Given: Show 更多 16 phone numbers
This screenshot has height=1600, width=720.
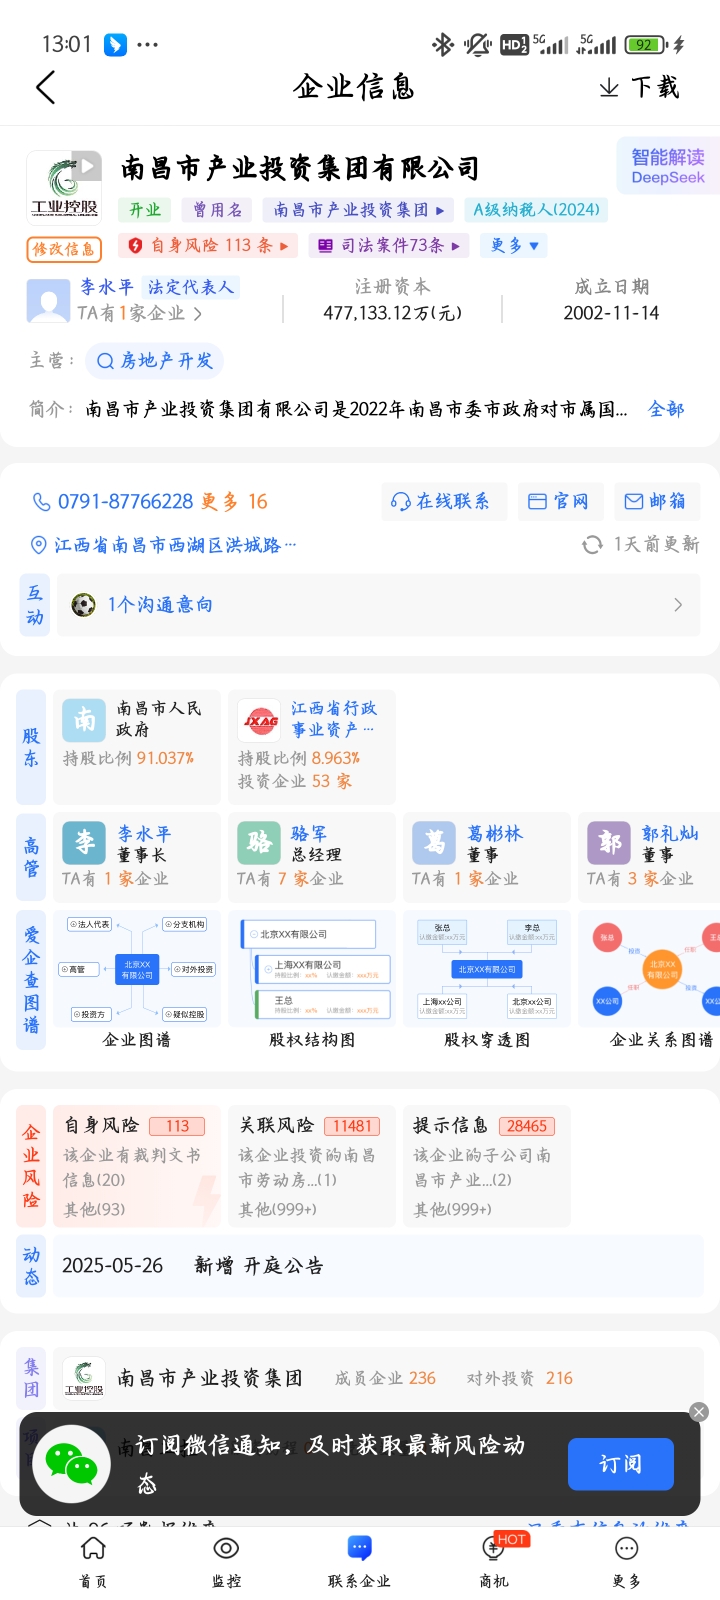Looking at the screenshot, I should [234, 501].
